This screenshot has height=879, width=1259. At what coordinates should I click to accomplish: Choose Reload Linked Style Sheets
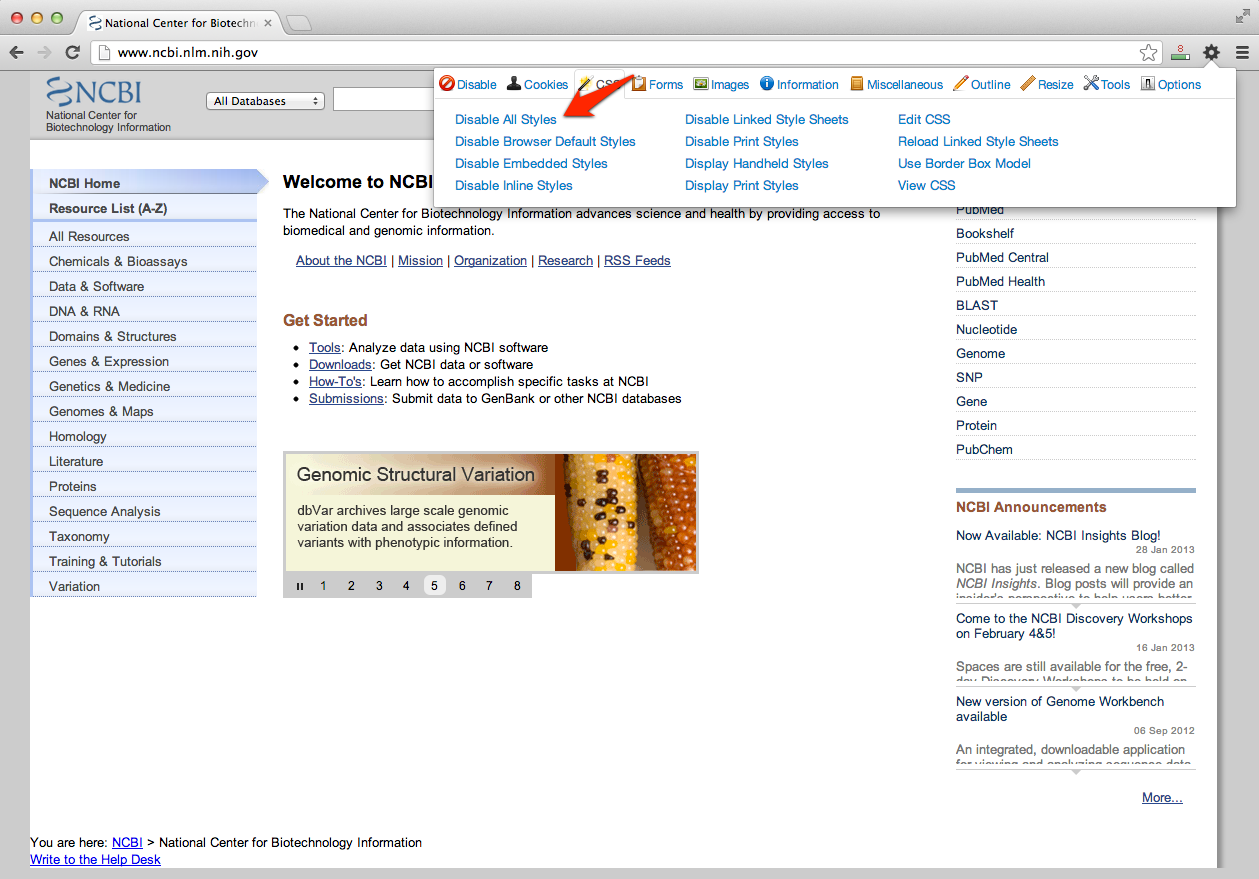(978, 141)
